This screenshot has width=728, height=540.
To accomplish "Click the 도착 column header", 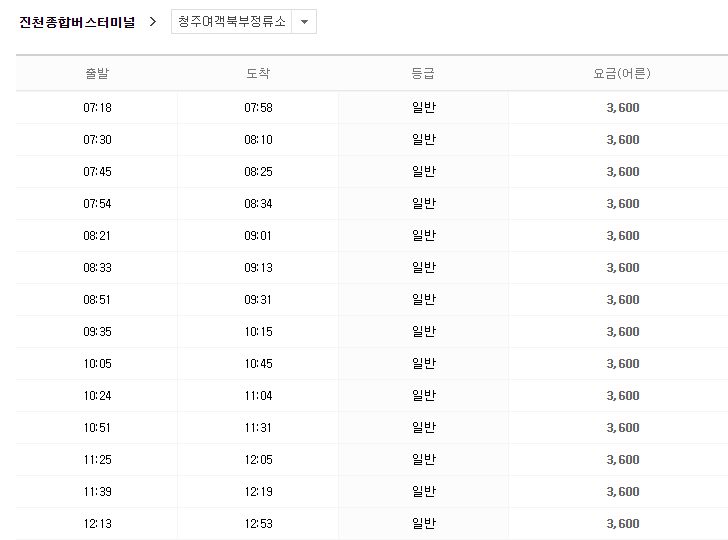I will click(x=258, y=73).
